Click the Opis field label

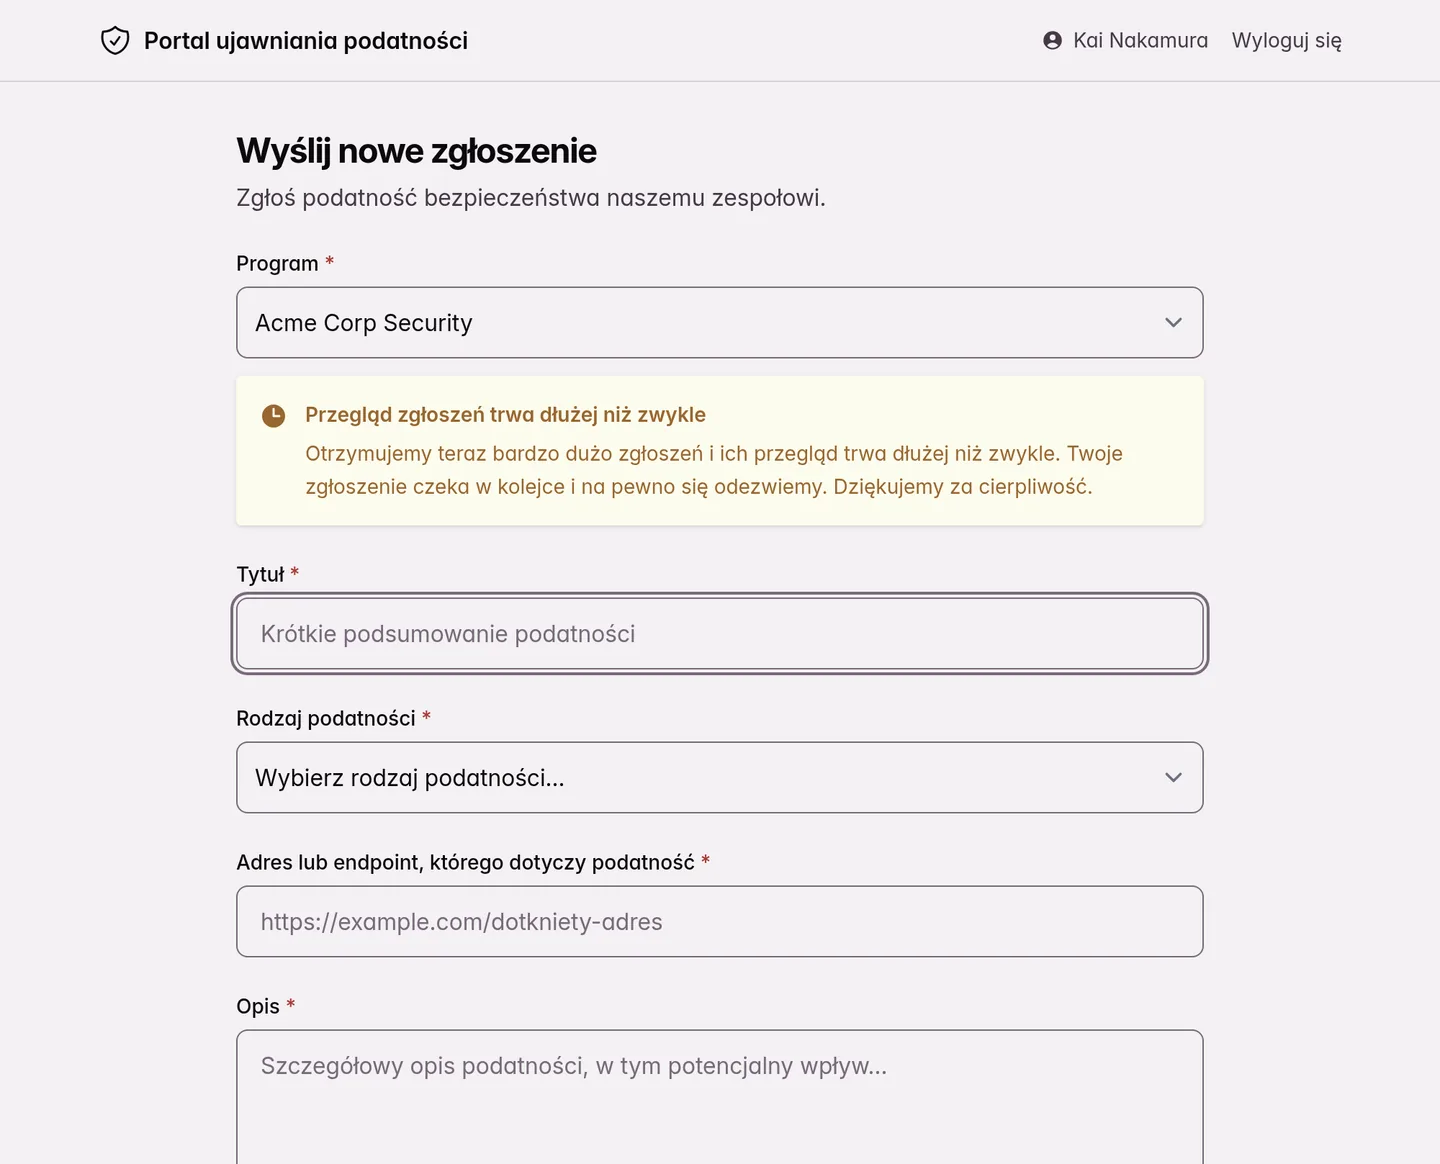[x=258, y=1007]
